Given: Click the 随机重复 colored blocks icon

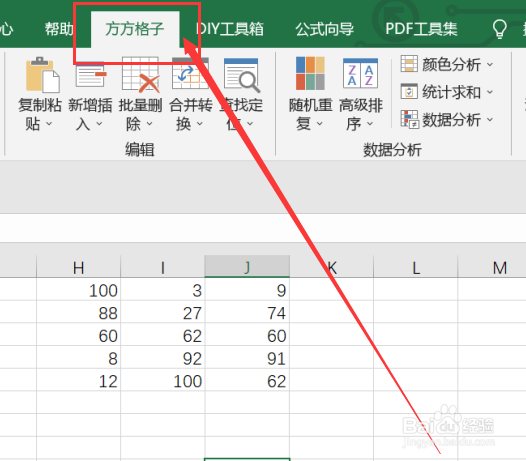Looking at the screenshot, I should click(x=310, y=73).
